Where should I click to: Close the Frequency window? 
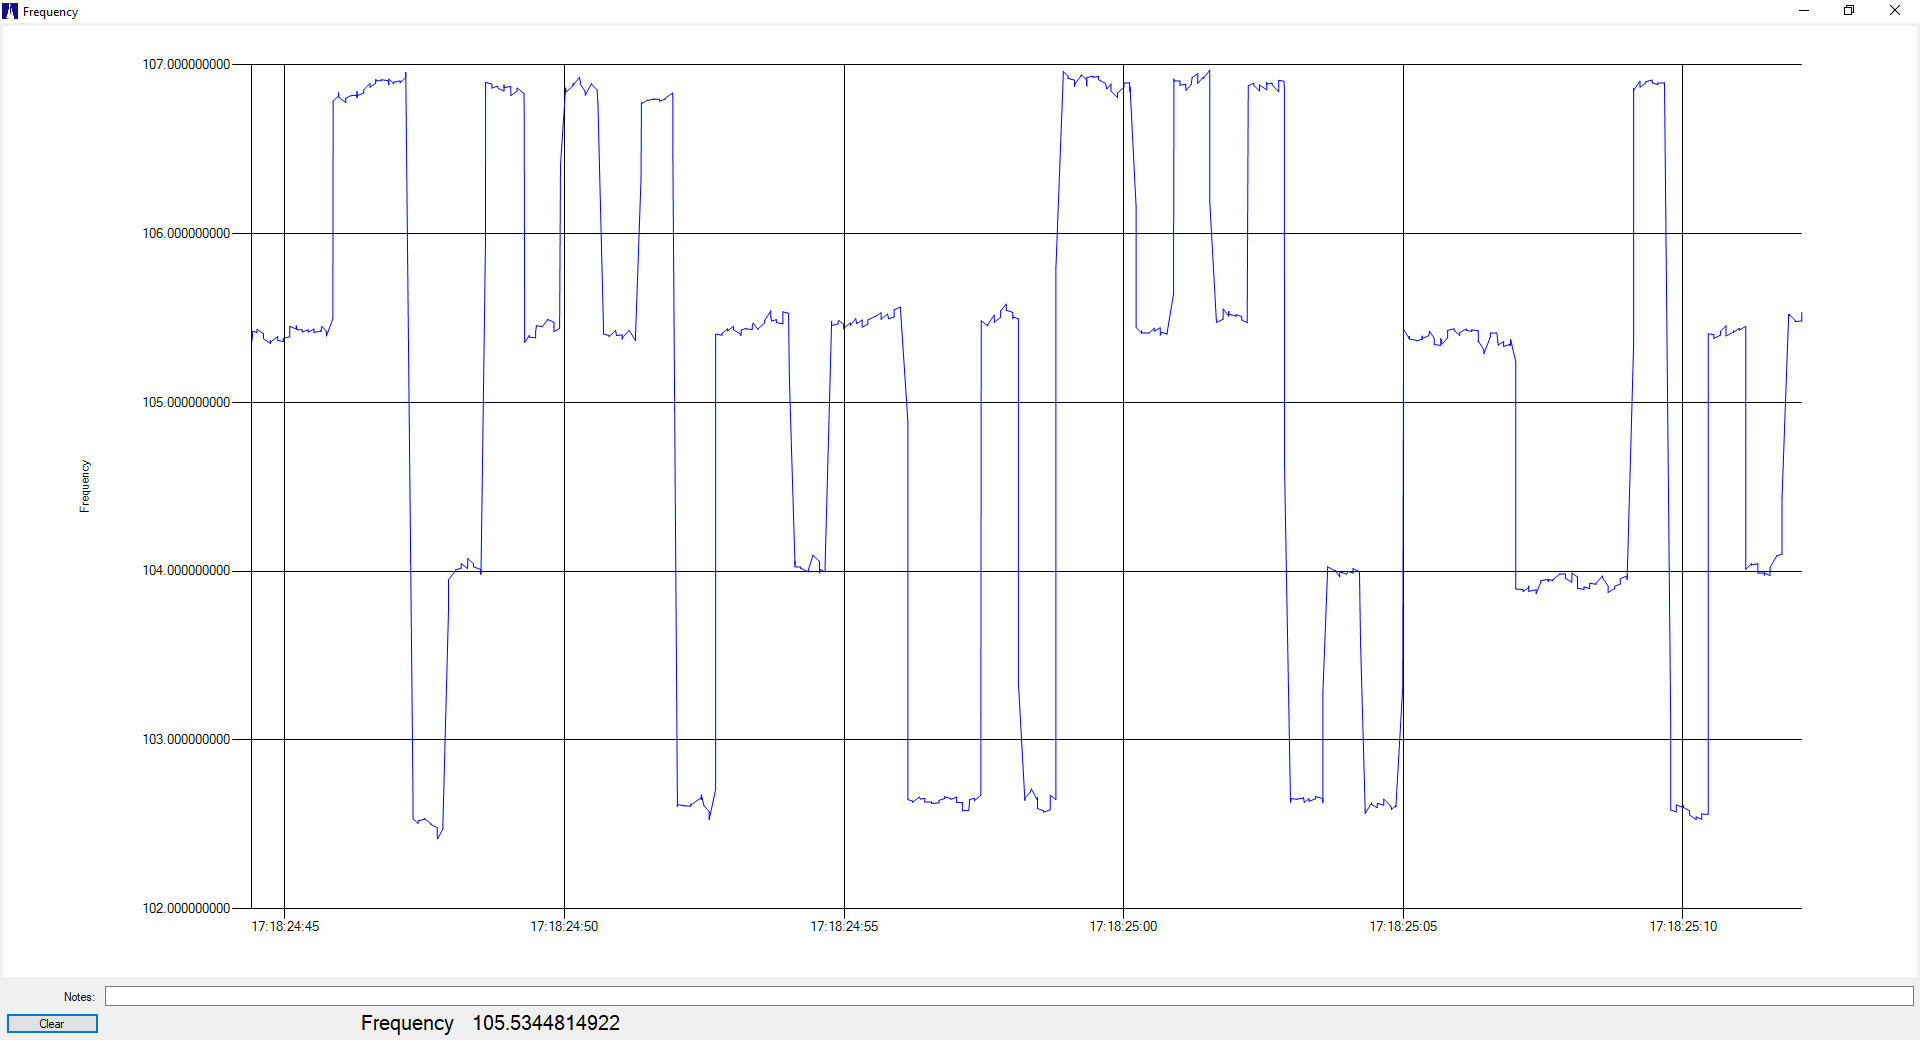coord(1895,11)
